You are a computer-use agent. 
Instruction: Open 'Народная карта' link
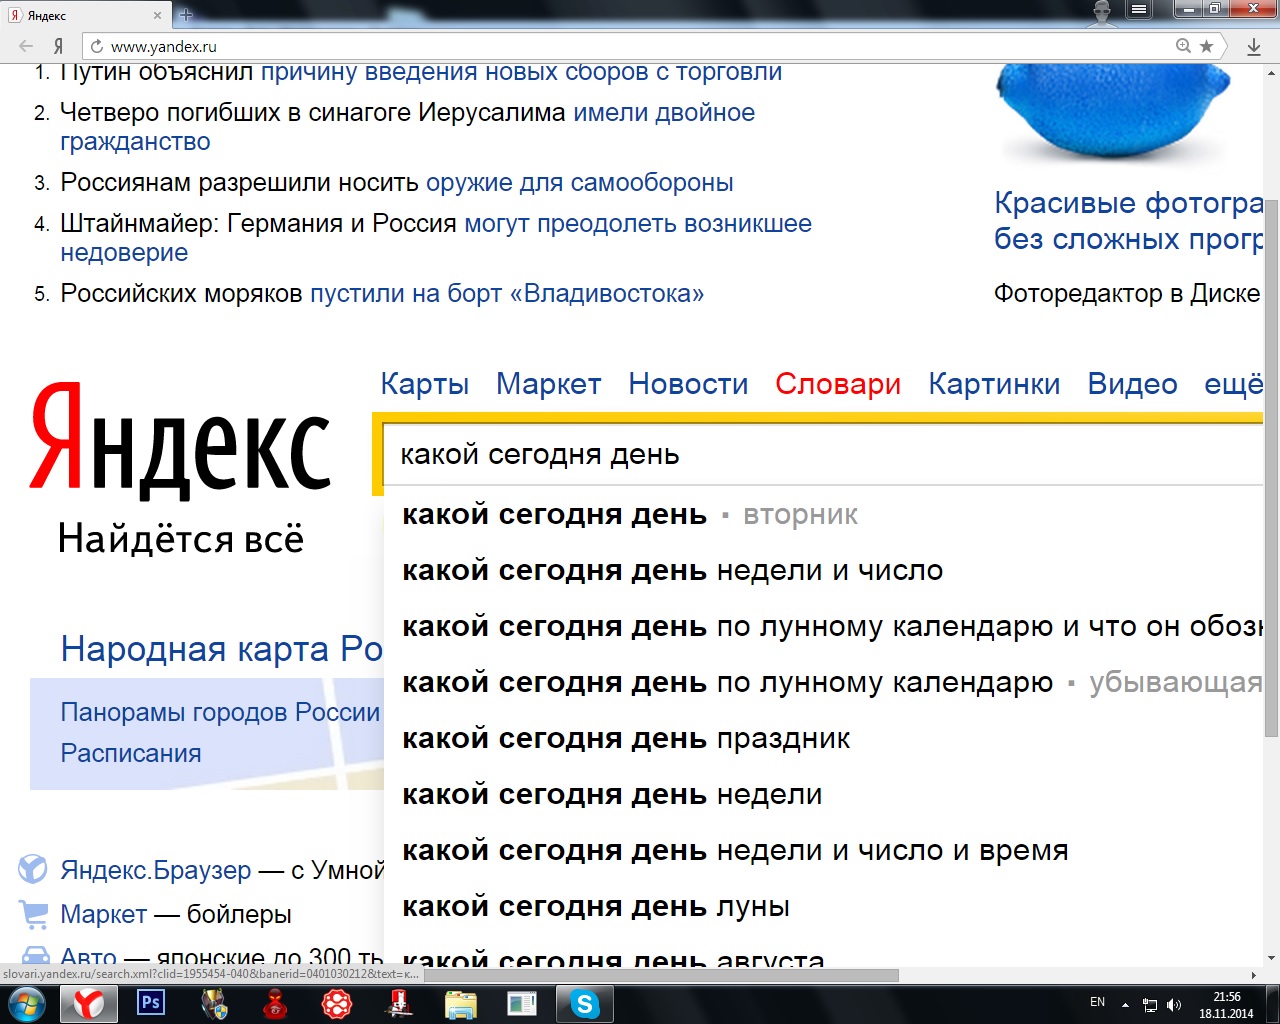coord(222,649)
